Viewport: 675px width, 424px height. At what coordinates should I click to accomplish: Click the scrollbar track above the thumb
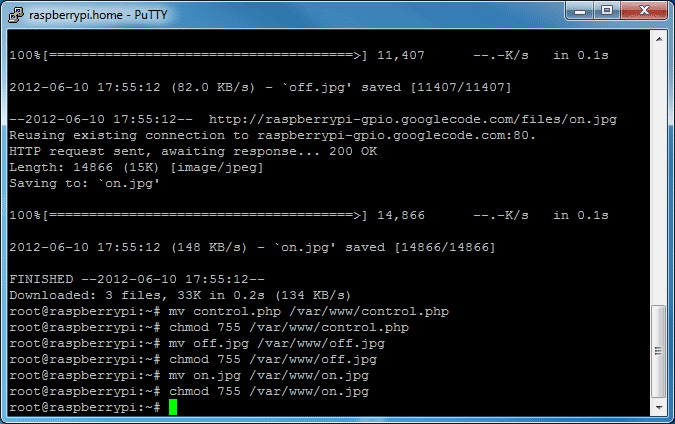(x=658, y=170)
